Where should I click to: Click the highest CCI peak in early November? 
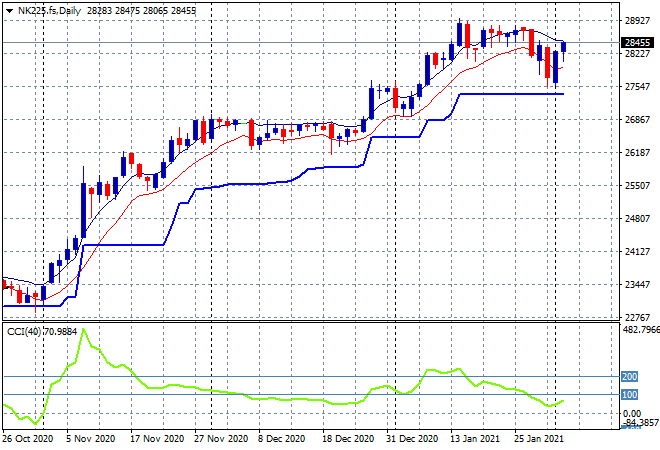tap(83, 329)
